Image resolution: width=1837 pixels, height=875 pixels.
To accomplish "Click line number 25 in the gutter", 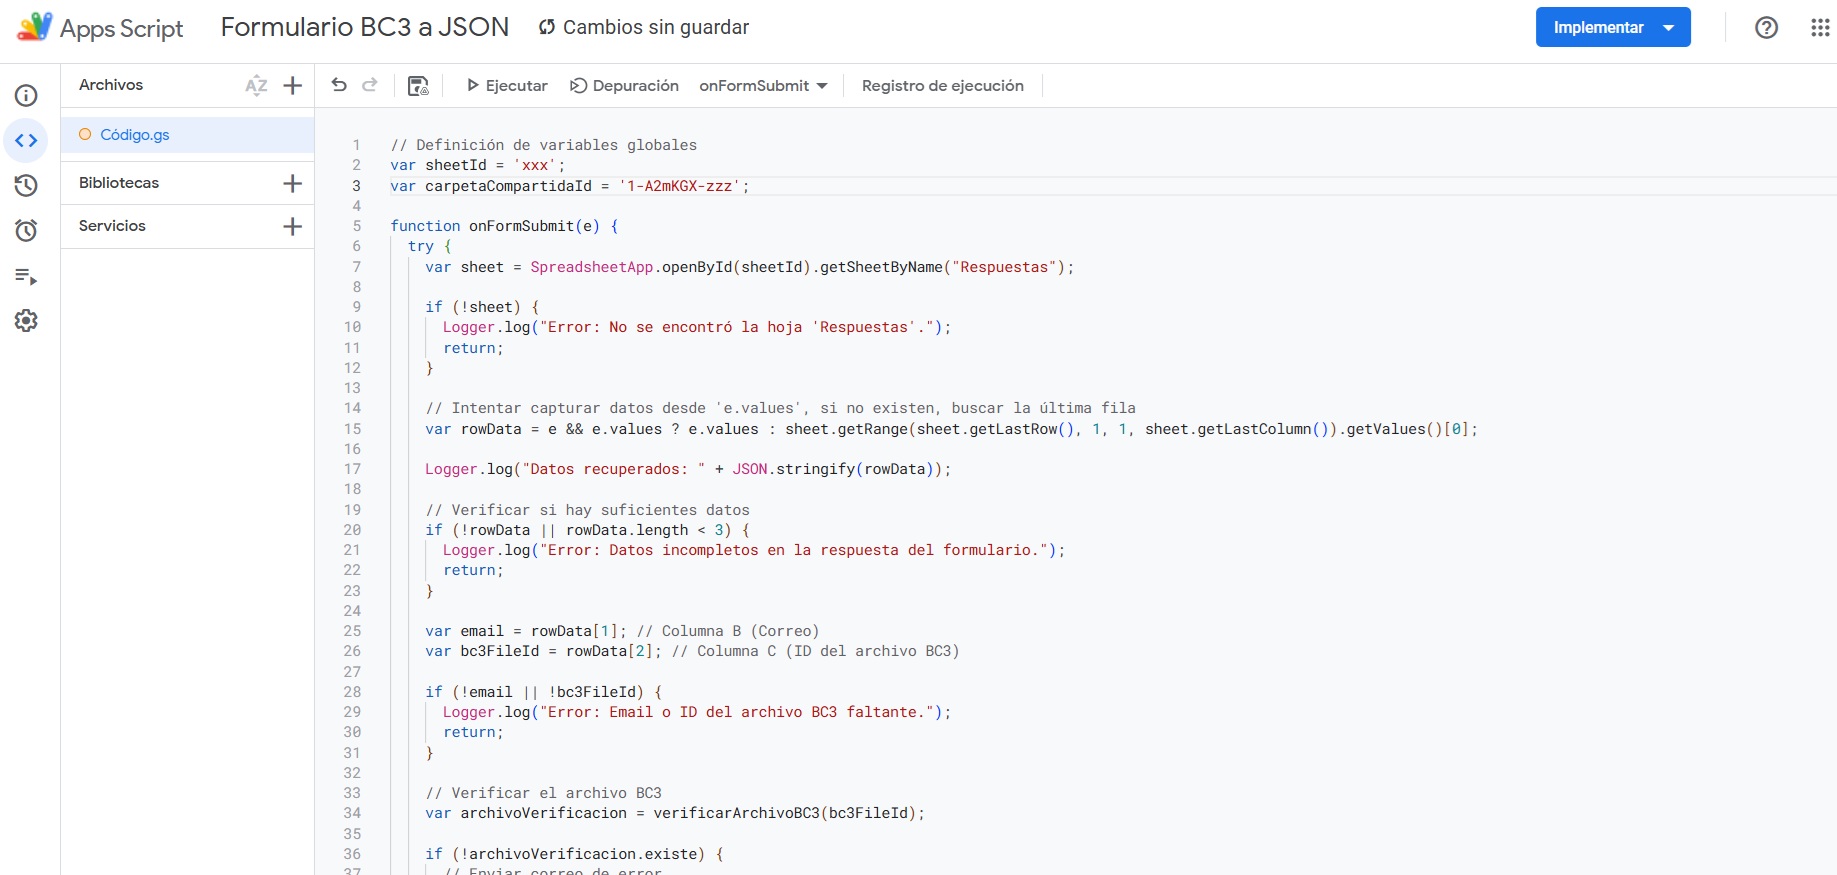I will pyautogui.click(x=352, y=631).
